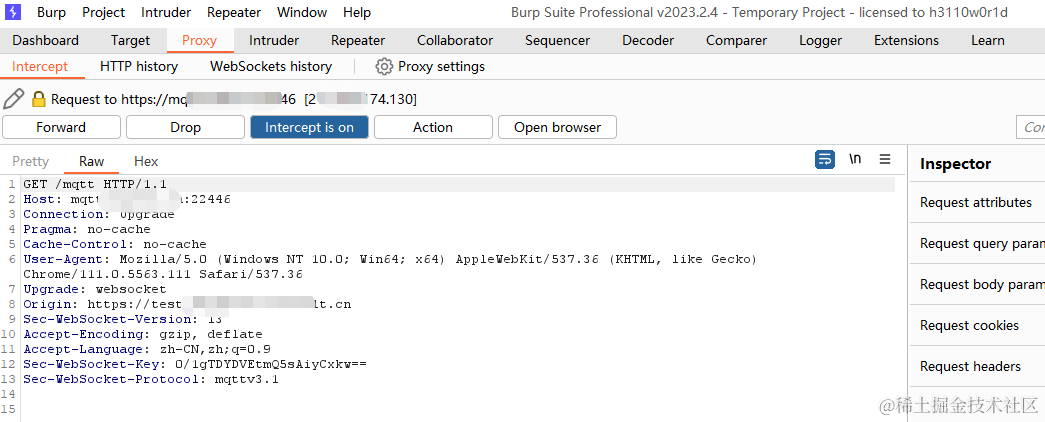The height and width of the screenshot is (422, 1045).
Task: Click the Accept-Encoding: gzip, deflate line
Action: tap(143, 334)
